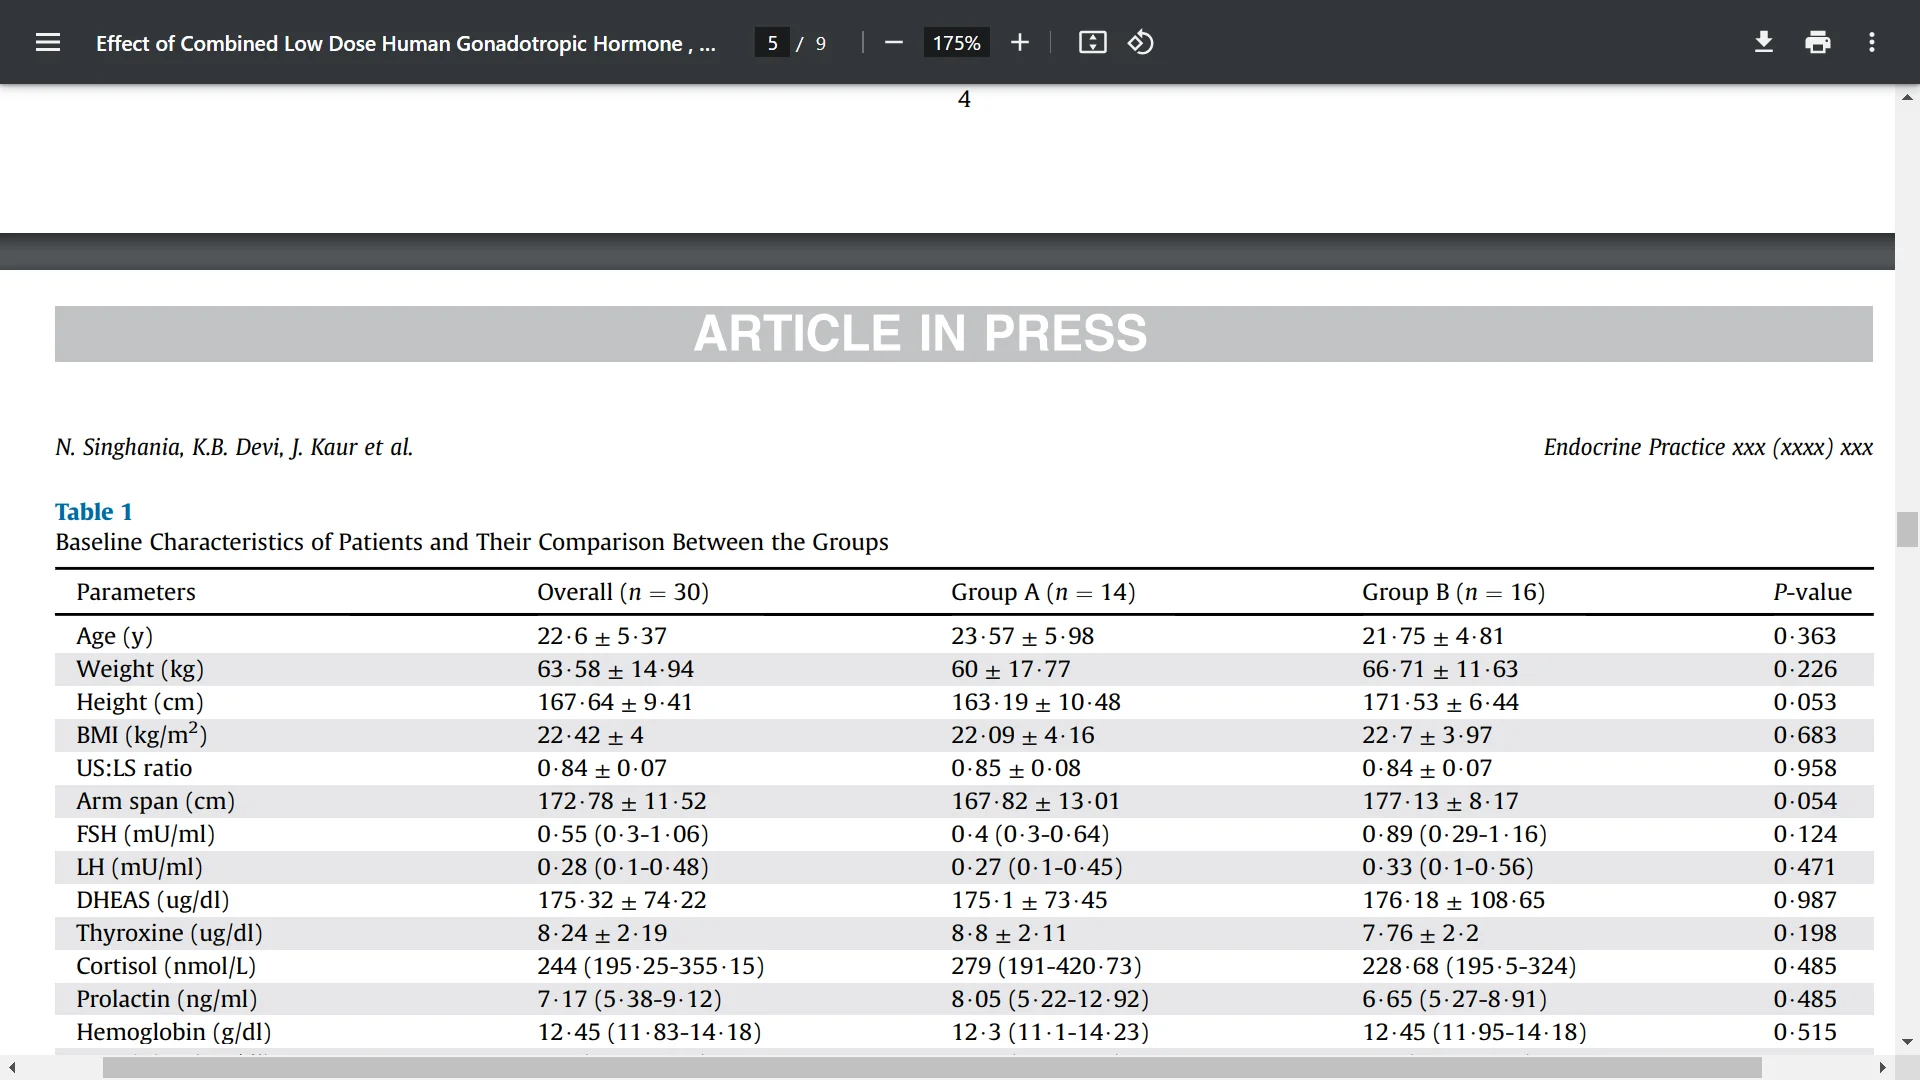Click Group B arm span value 177·13 ± 8·17

(1440, 801)
